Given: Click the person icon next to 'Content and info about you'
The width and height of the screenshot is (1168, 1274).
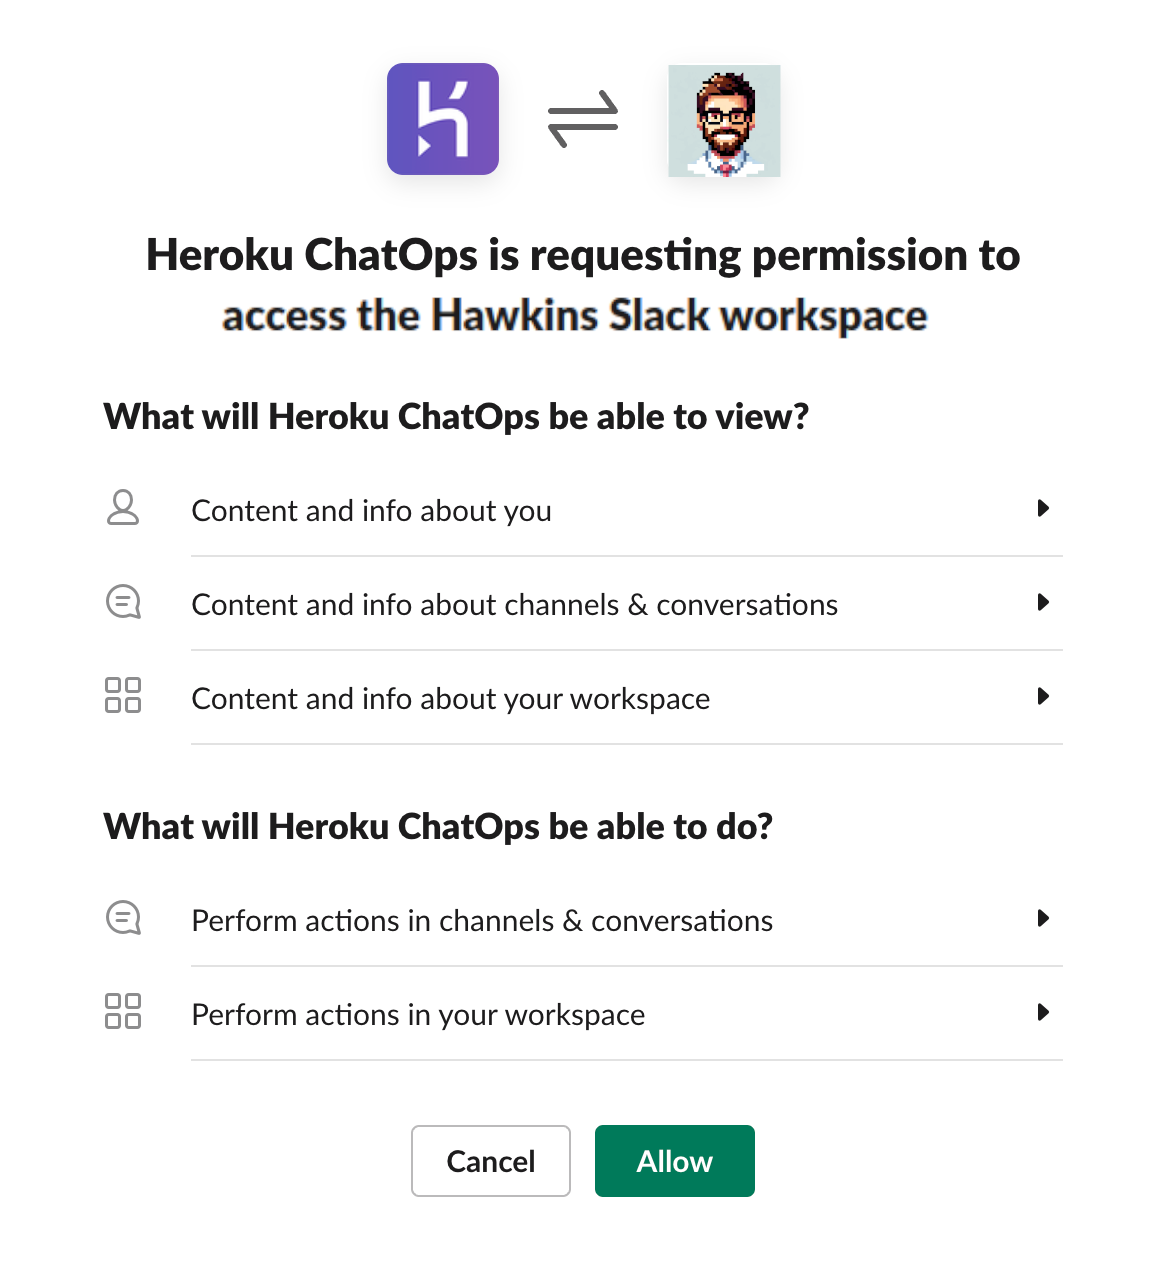Looking at the screenshot, I should point(123,509).
